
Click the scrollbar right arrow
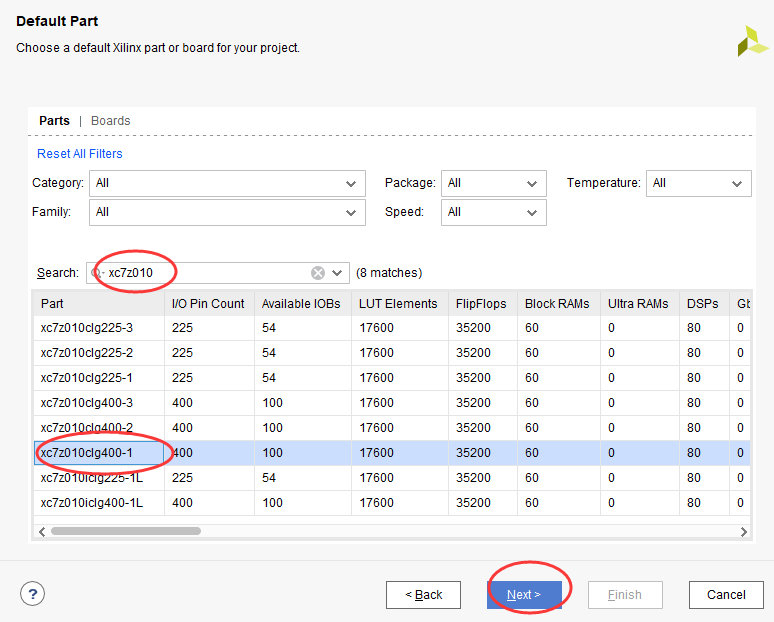tap(743, 532)
